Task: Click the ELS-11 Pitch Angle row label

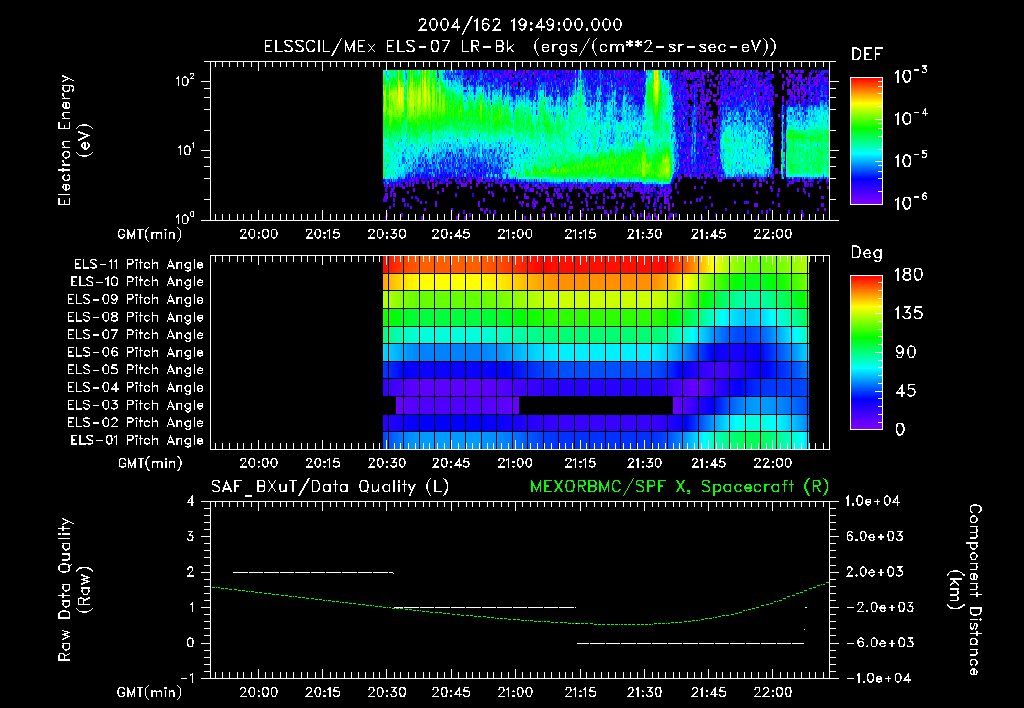Action: [x=138, y=265]
